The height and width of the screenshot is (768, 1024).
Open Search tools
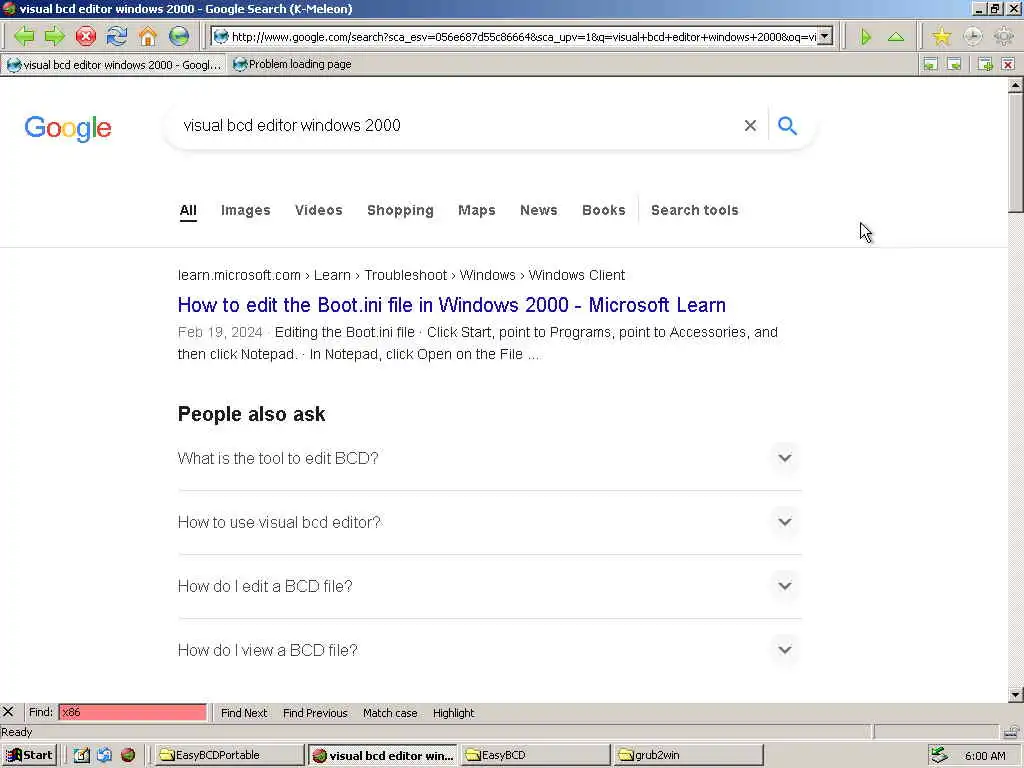tap(695, 210)
